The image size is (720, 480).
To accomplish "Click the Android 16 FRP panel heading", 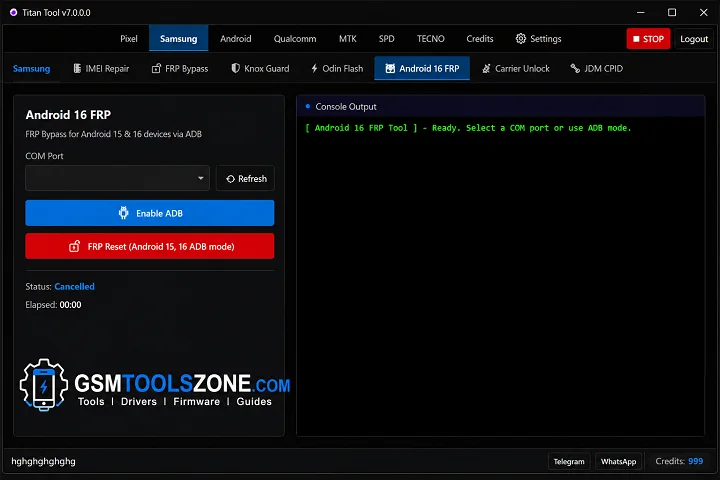I will click(68, 115).
